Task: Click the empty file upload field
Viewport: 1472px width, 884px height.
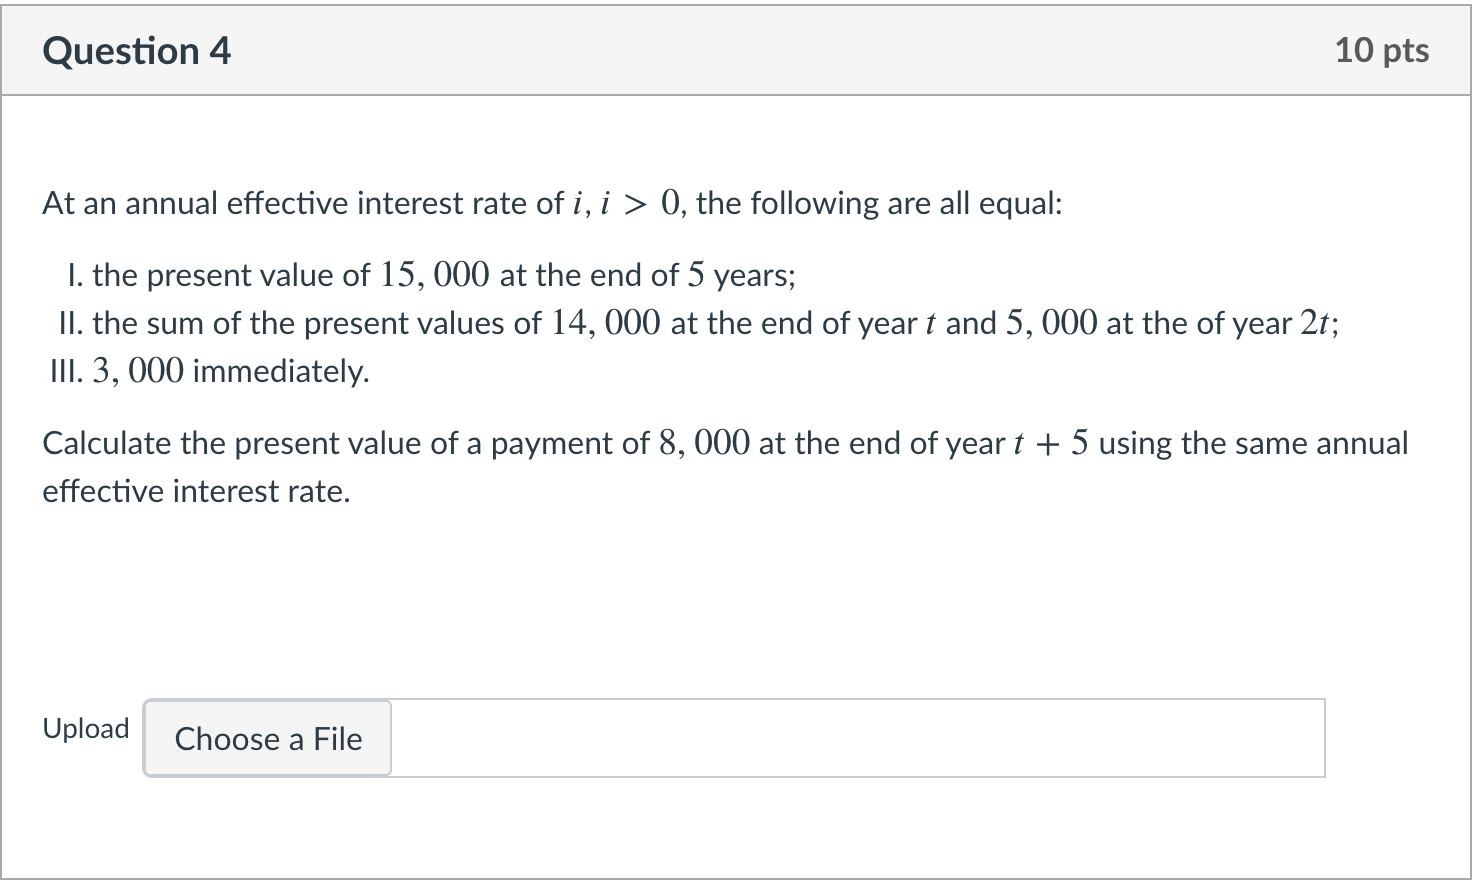Action: tap(857, 738)
